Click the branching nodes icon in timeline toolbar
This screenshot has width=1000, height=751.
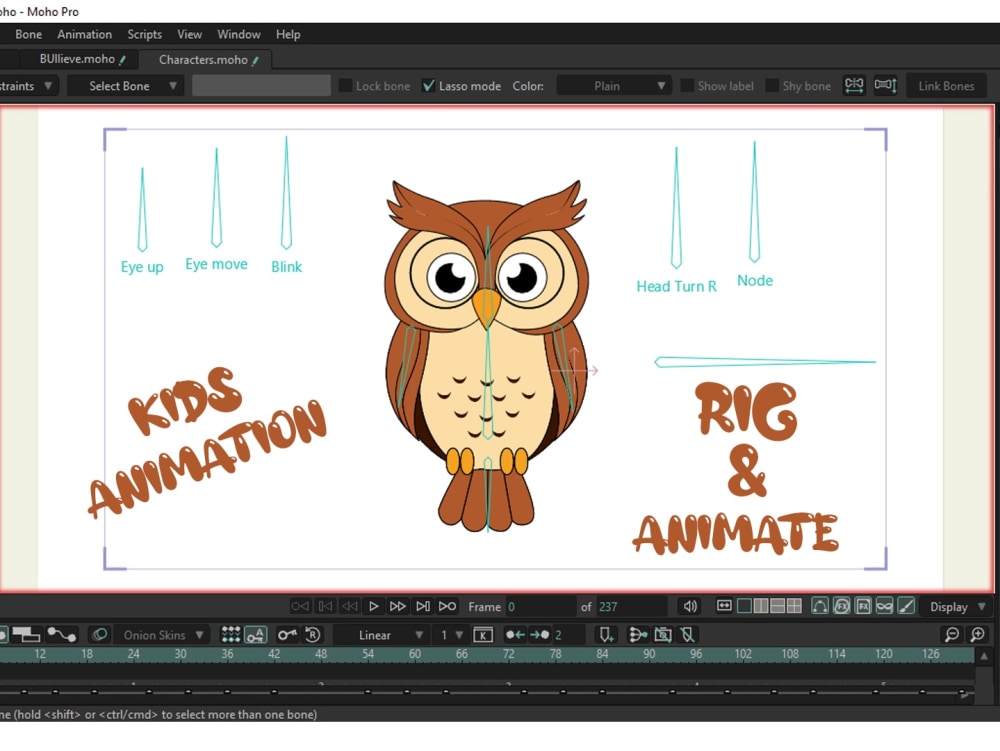[636, 635]
